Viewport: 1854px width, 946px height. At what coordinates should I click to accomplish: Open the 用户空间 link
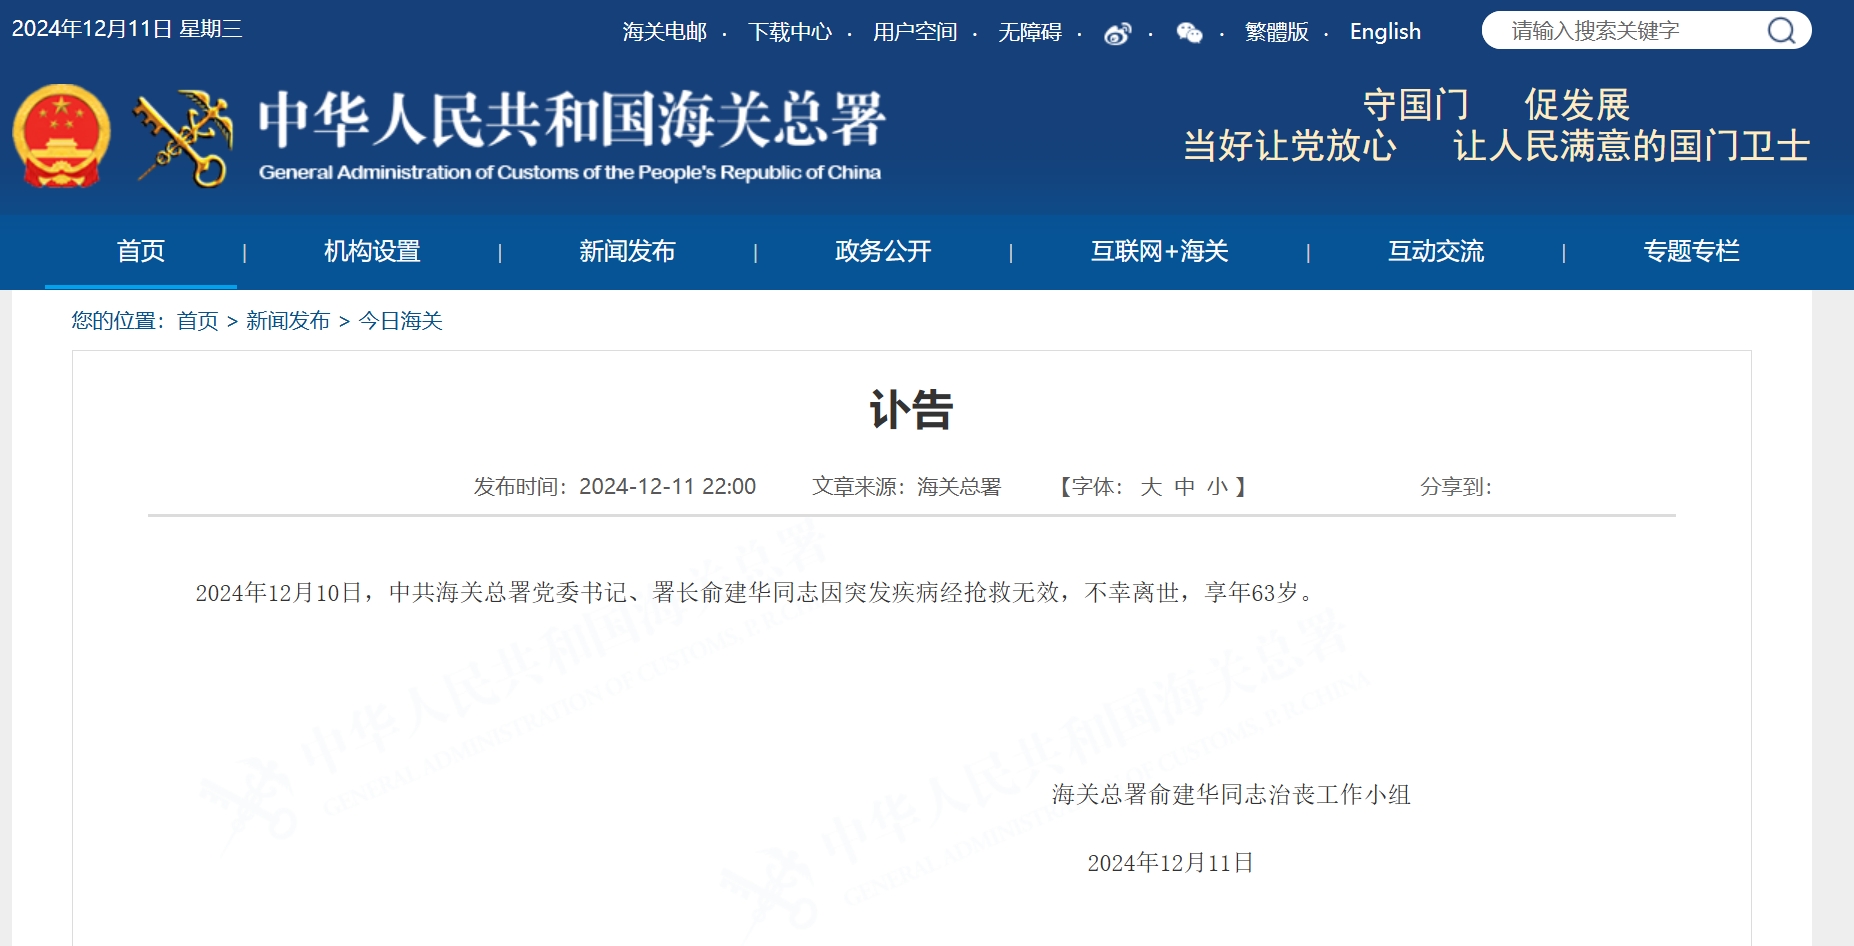coord(915,32)
